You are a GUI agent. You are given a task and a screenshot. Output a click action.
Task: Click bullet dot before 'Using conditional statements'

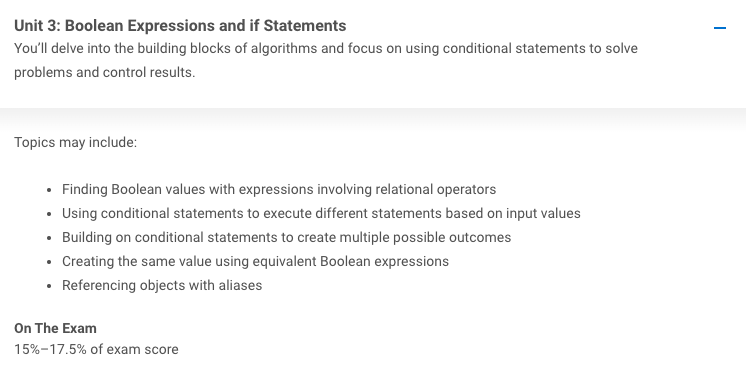(x=49, y=214)
